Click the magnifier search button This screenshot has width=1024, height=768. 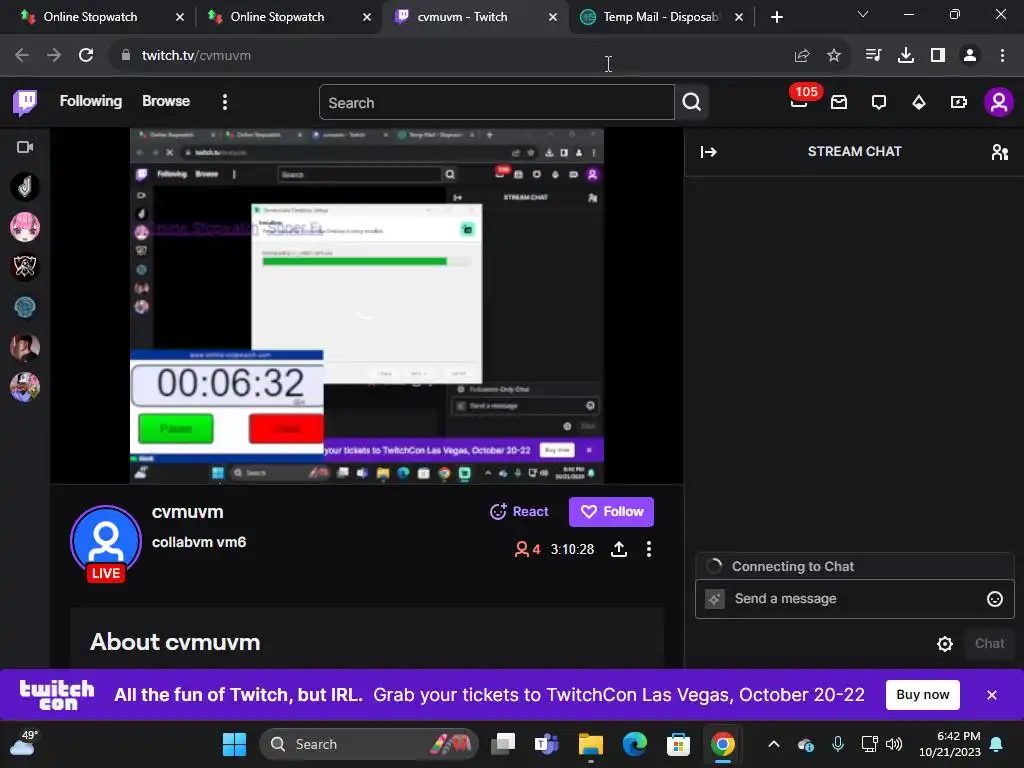tap(692, 102)
